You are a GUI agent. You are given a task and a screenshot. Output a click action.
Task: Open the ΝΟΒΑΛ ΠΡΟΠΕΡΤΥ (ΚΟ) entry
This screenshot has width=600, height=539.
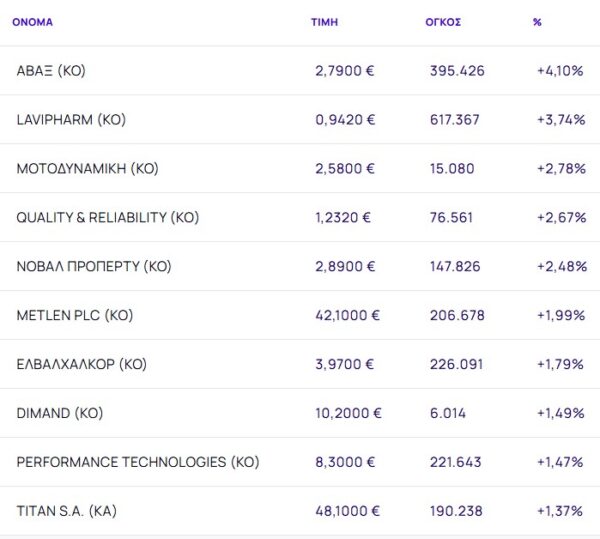94,266
